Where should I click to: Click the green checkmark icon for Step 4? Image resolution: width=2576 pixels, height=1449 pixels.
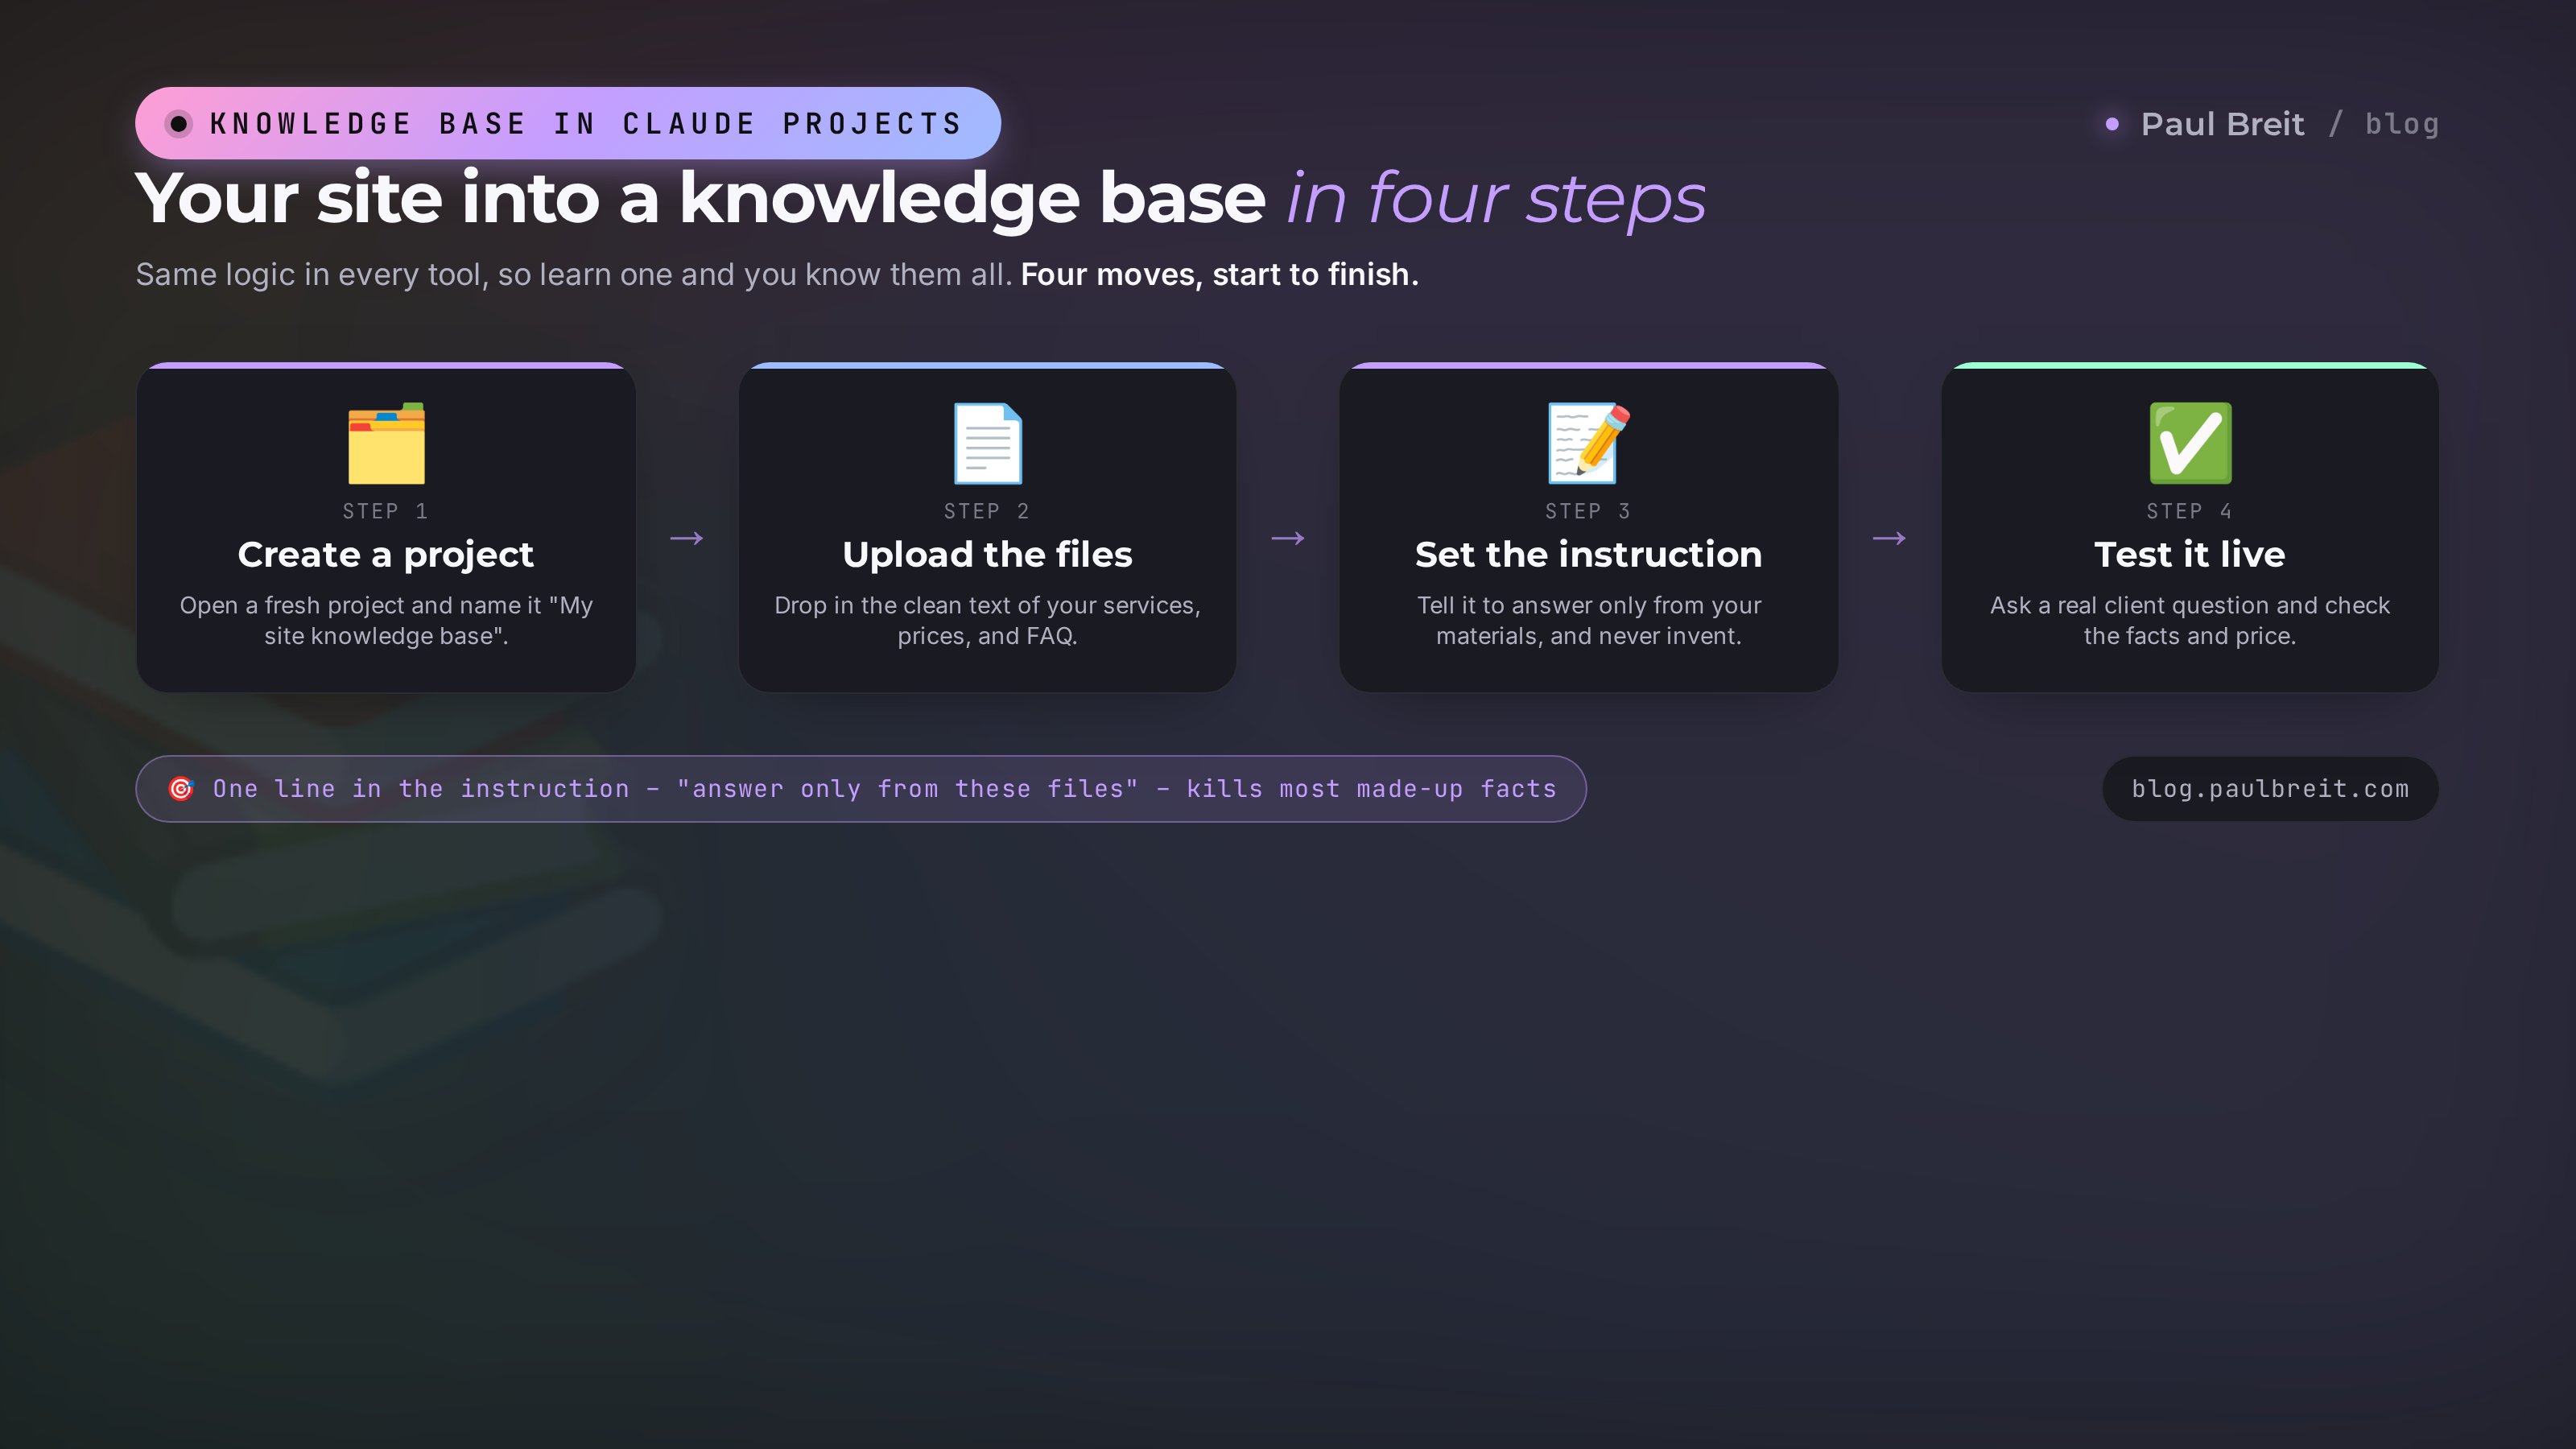tap(2190, 443)
